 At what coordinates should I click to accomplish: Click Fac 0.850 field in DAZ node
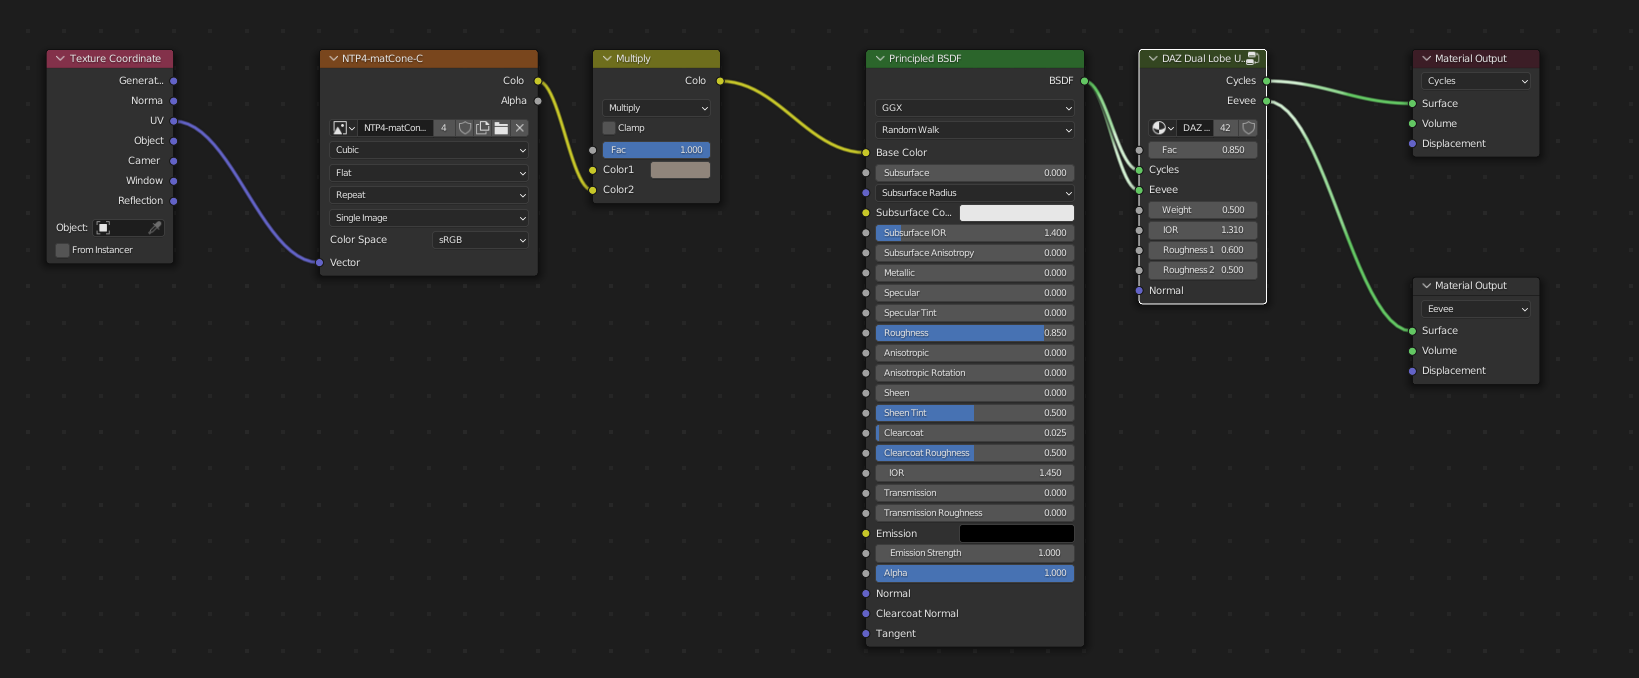click(1203, 150)
